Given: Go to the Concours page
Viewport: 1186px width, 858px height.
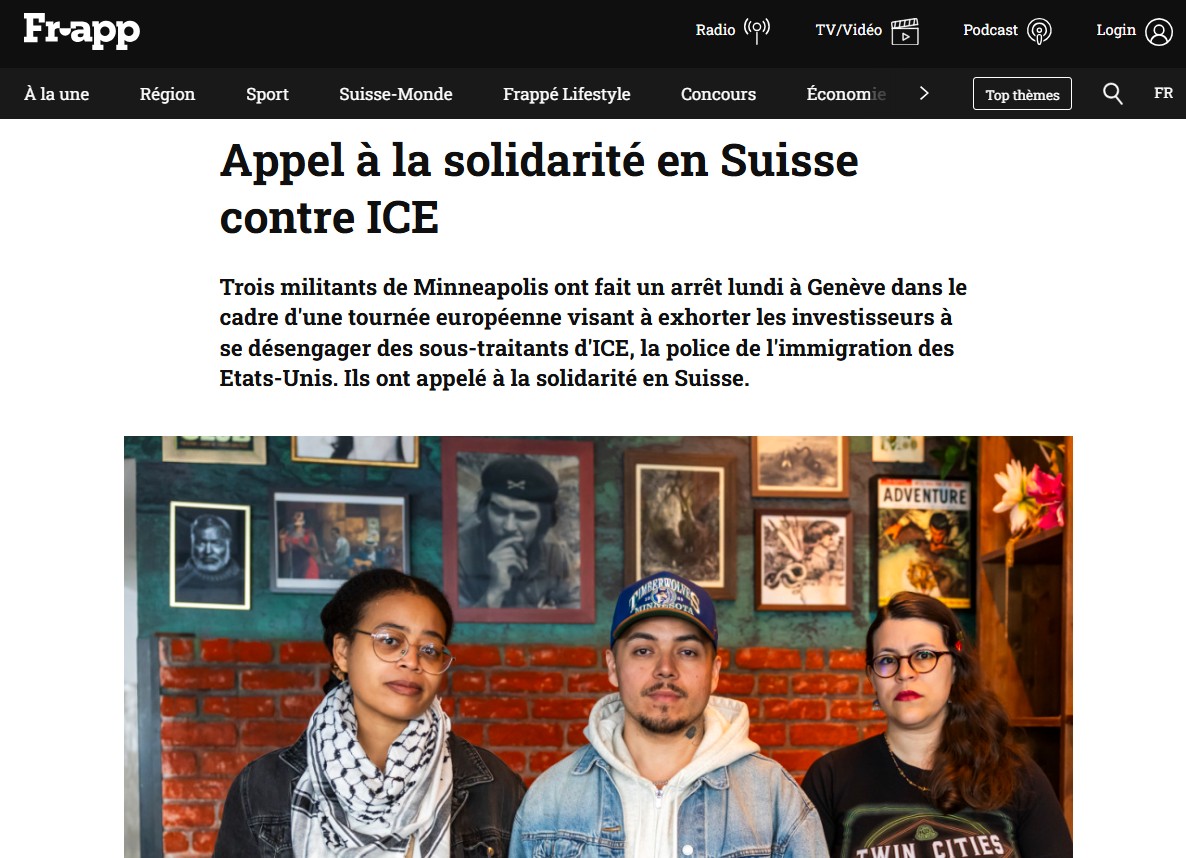Looking at the screenshot, I should coord(719,94).
